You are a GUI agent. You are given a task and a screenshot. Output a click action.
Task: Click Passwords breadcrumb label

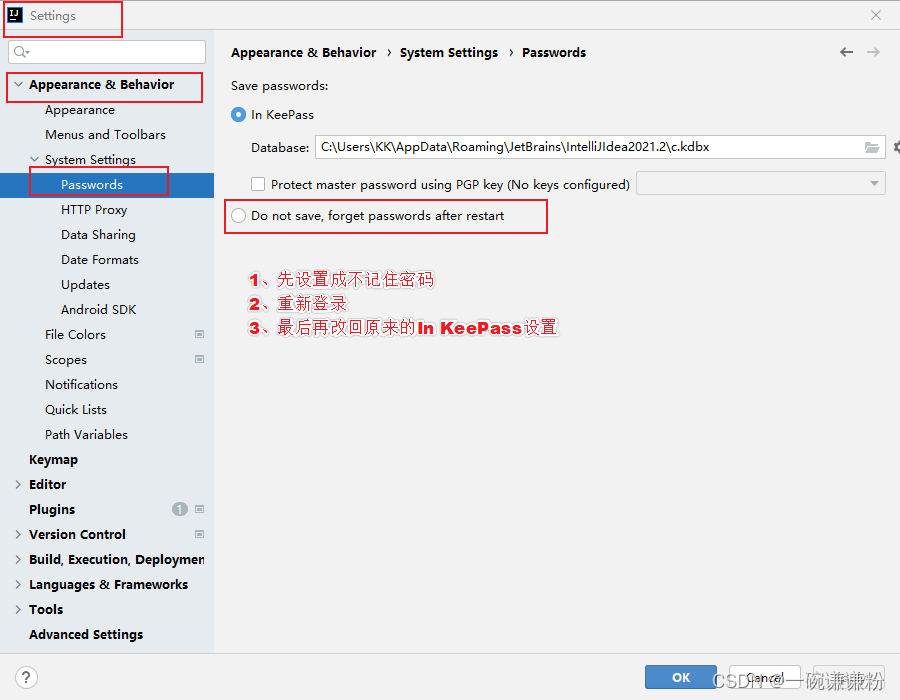(x=554, y=53)
